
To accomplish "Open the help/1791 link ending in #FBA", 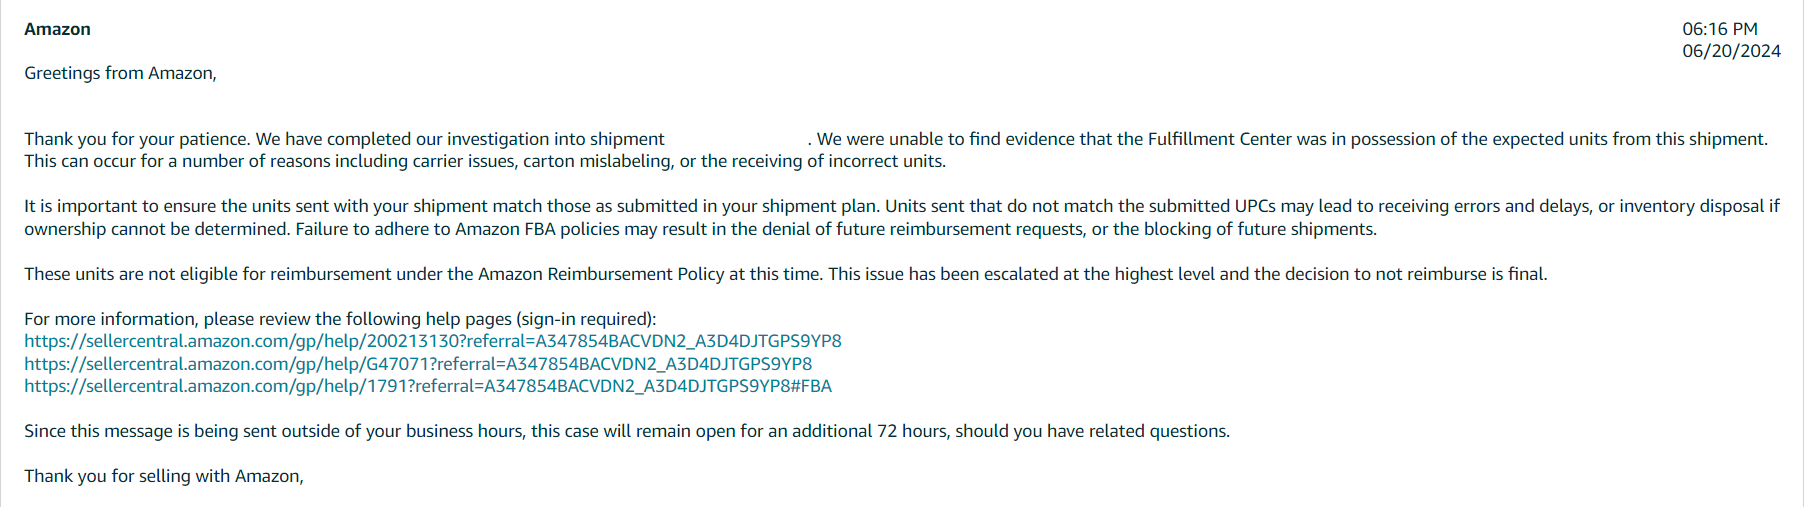I will 428,386.
